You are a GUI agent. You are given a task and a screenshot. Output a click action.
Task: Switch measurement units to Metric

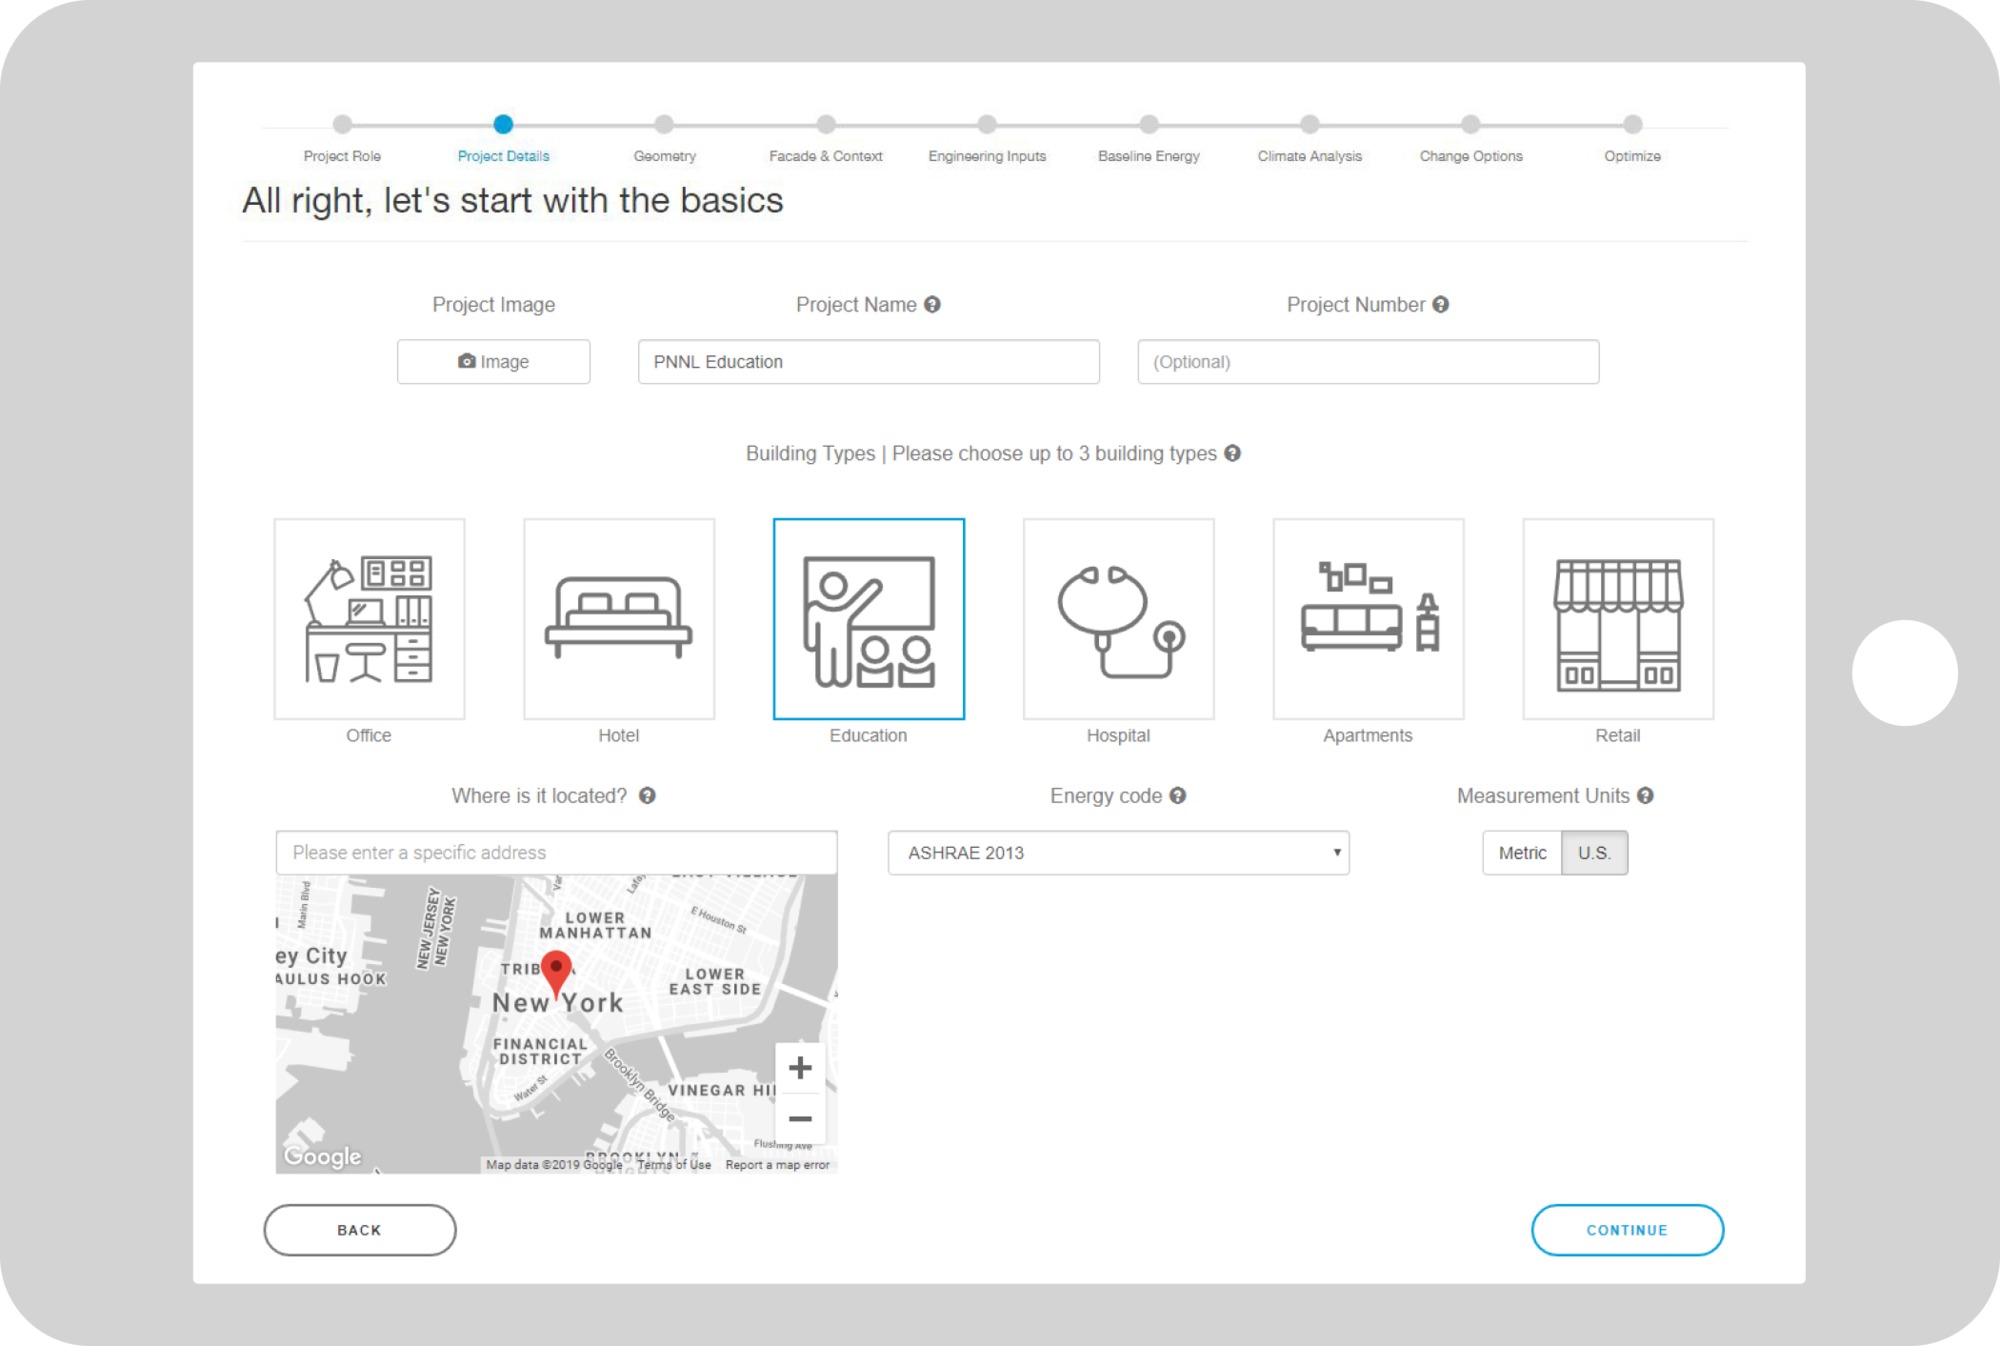[1521, 852]
